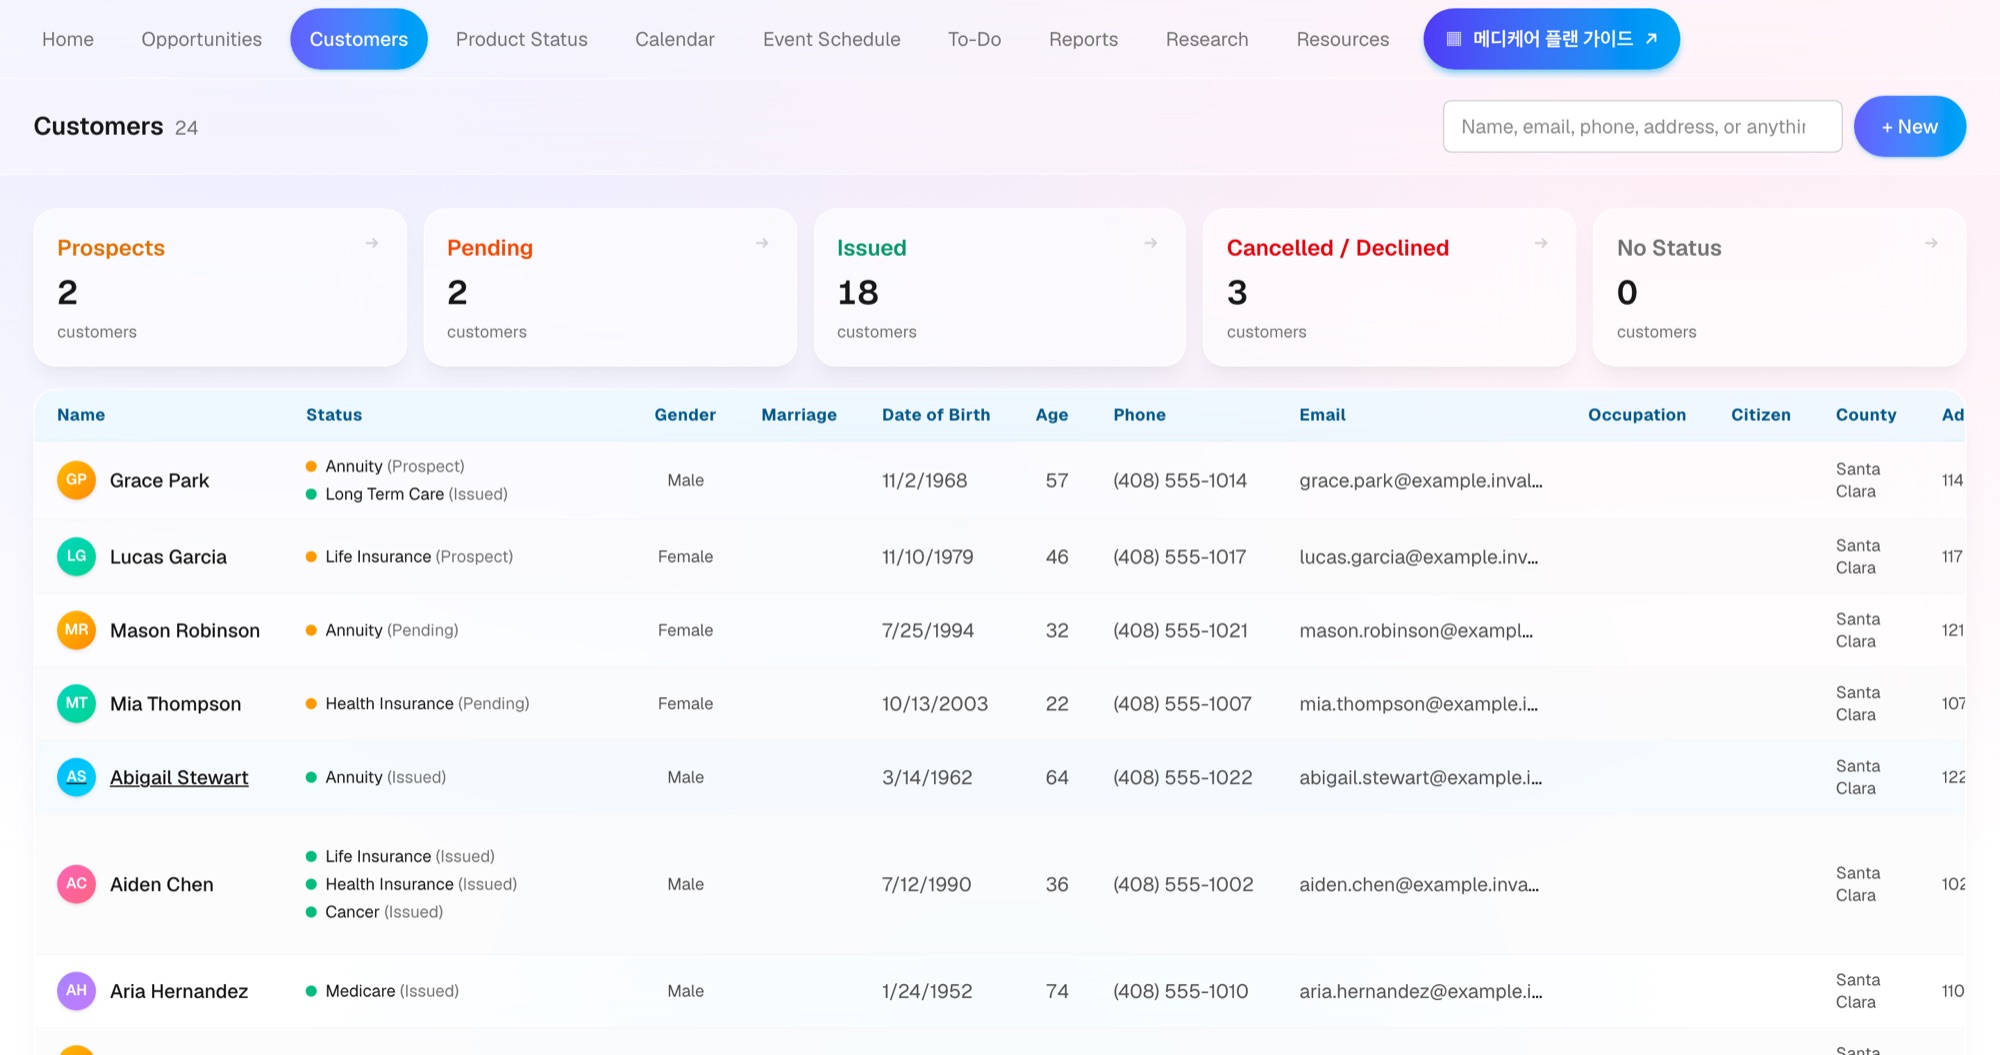Image resolution: width=2000 pixels, height=1055 pixels.
Task: Open the Calendar tab
Action: click(x=675, y=39)
